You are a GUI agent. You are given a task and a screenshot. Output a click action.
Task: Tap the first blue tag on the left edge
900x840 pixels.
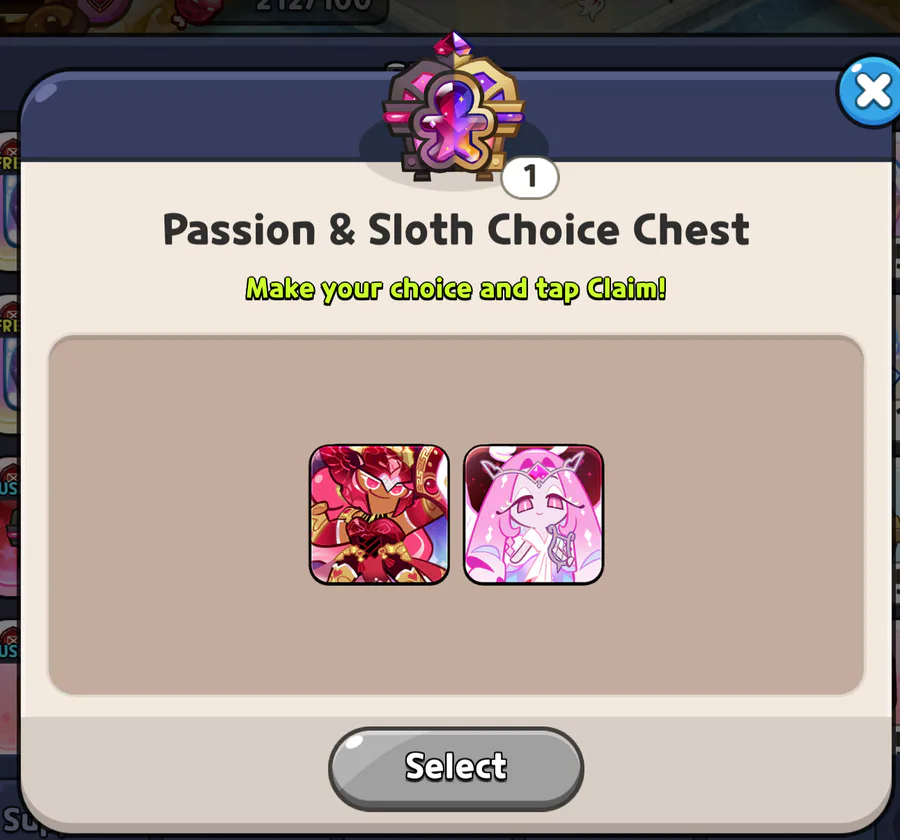[9, 487]
